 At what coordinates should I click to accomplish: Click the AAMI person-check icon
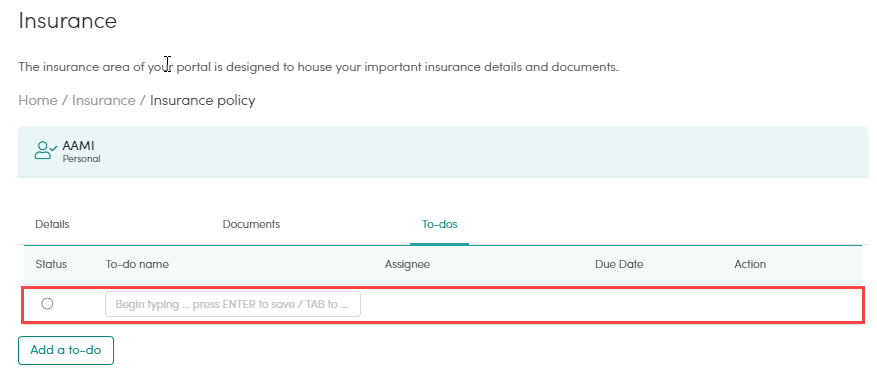click(x=45, y=150)
